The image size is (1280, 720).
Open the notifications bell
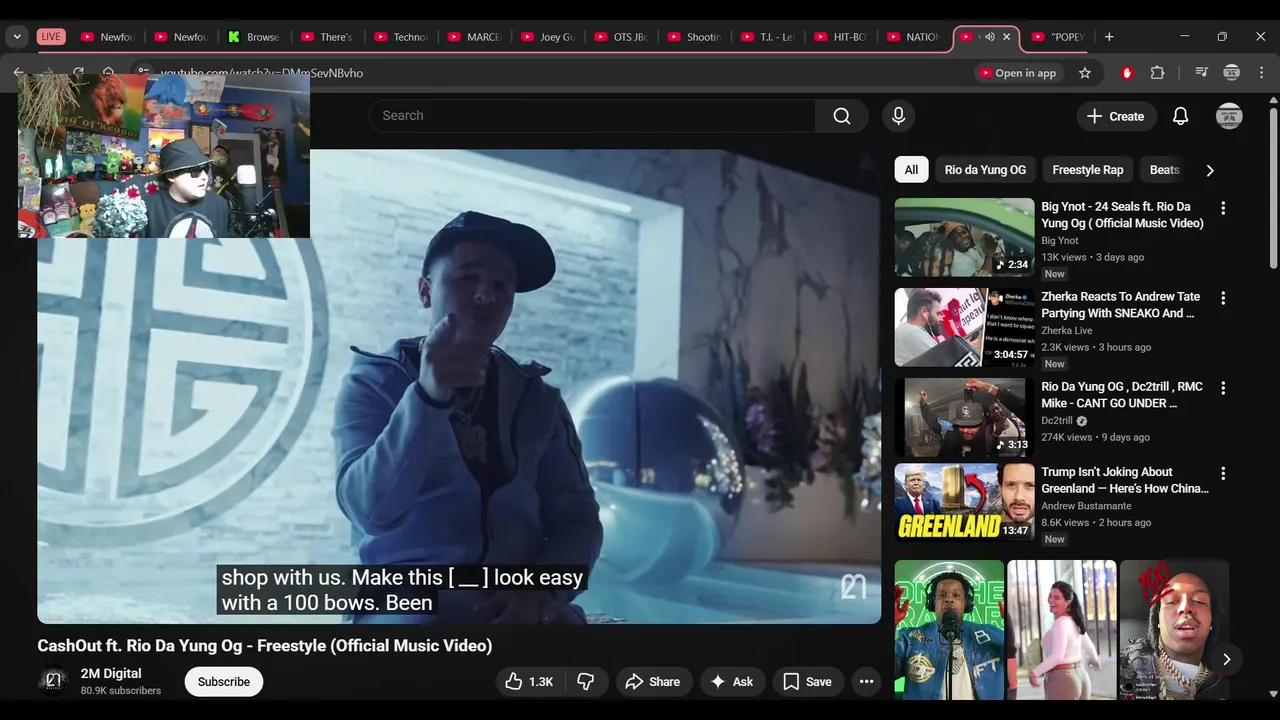(x=1180, y=116)
